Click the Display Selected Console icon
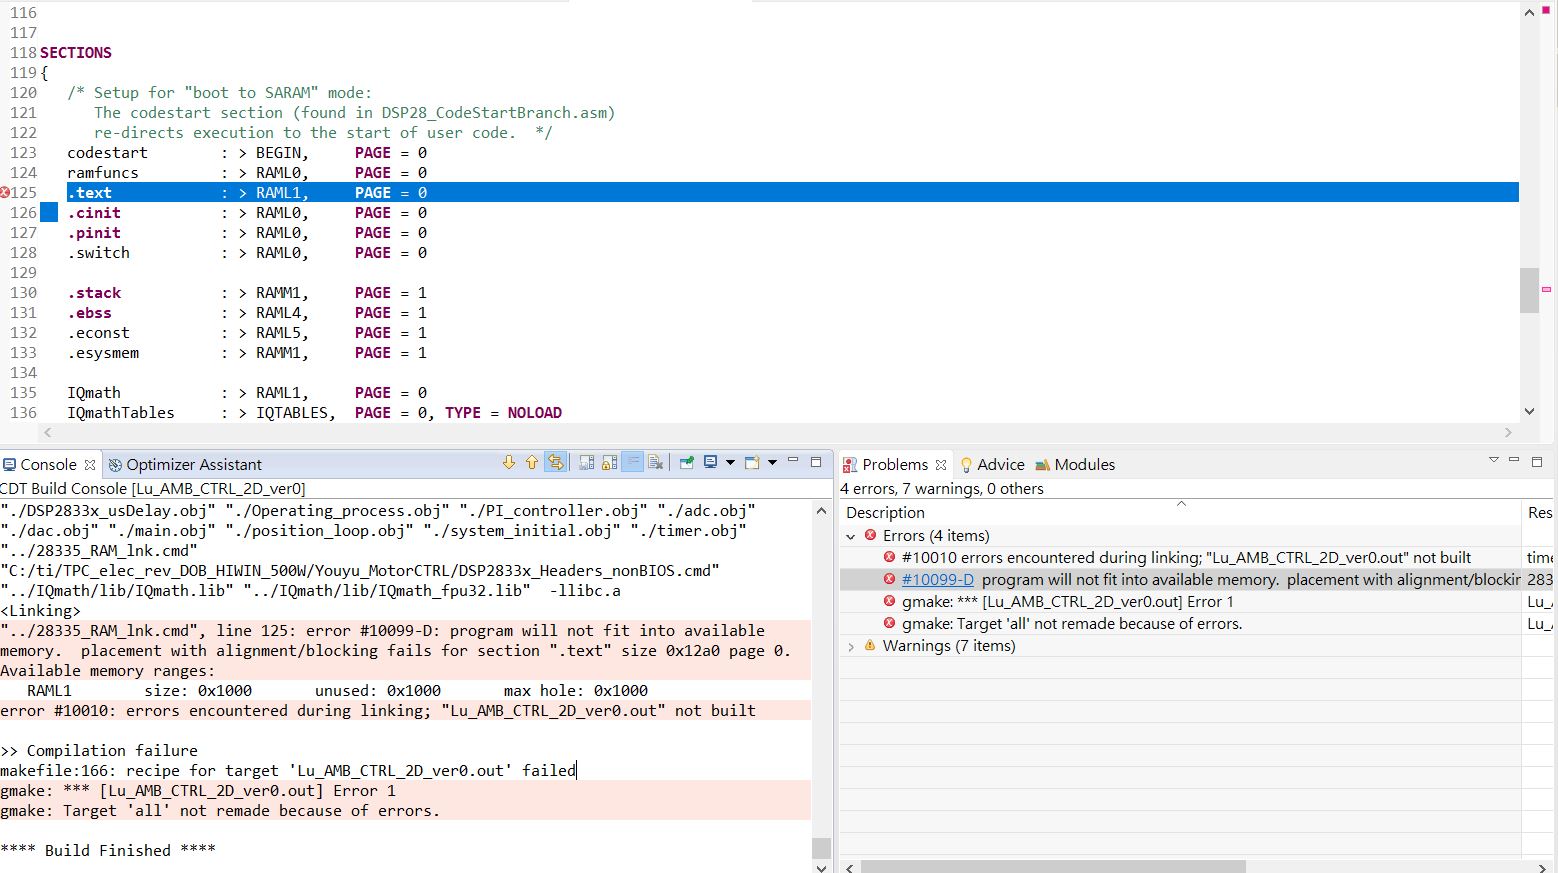Image resolution: width=1558 pixels, height=873 pixels. pyautogui.click(x=711, y=462)
